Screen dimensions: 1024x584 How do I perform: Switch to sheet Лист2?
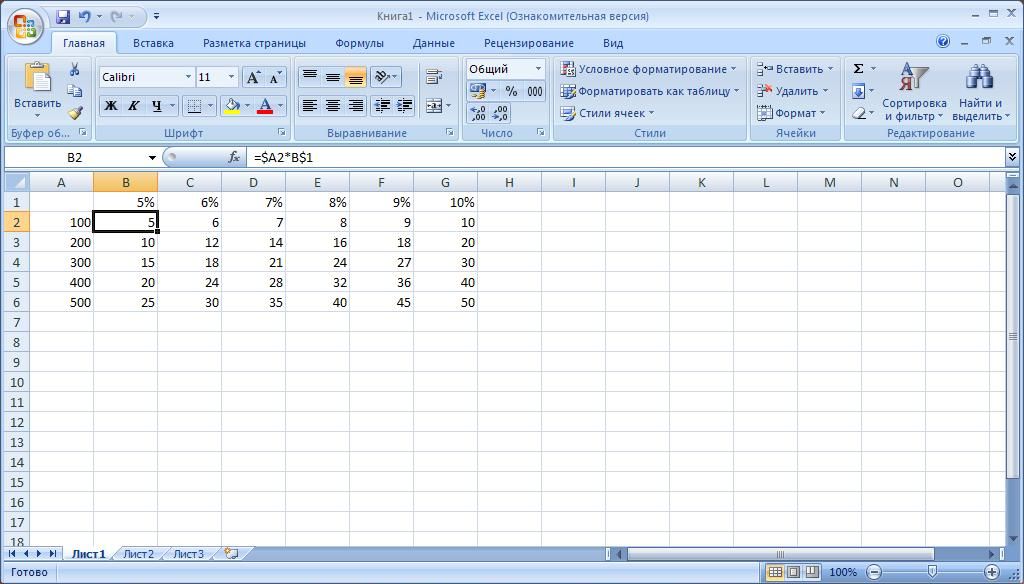point(138,554)
